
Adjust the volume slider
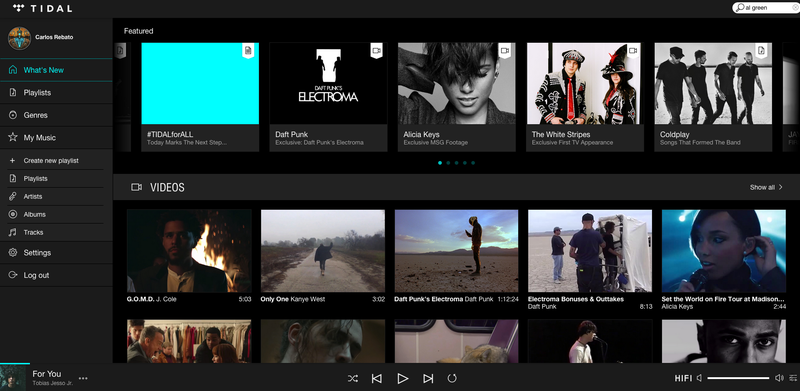point(738,378)
